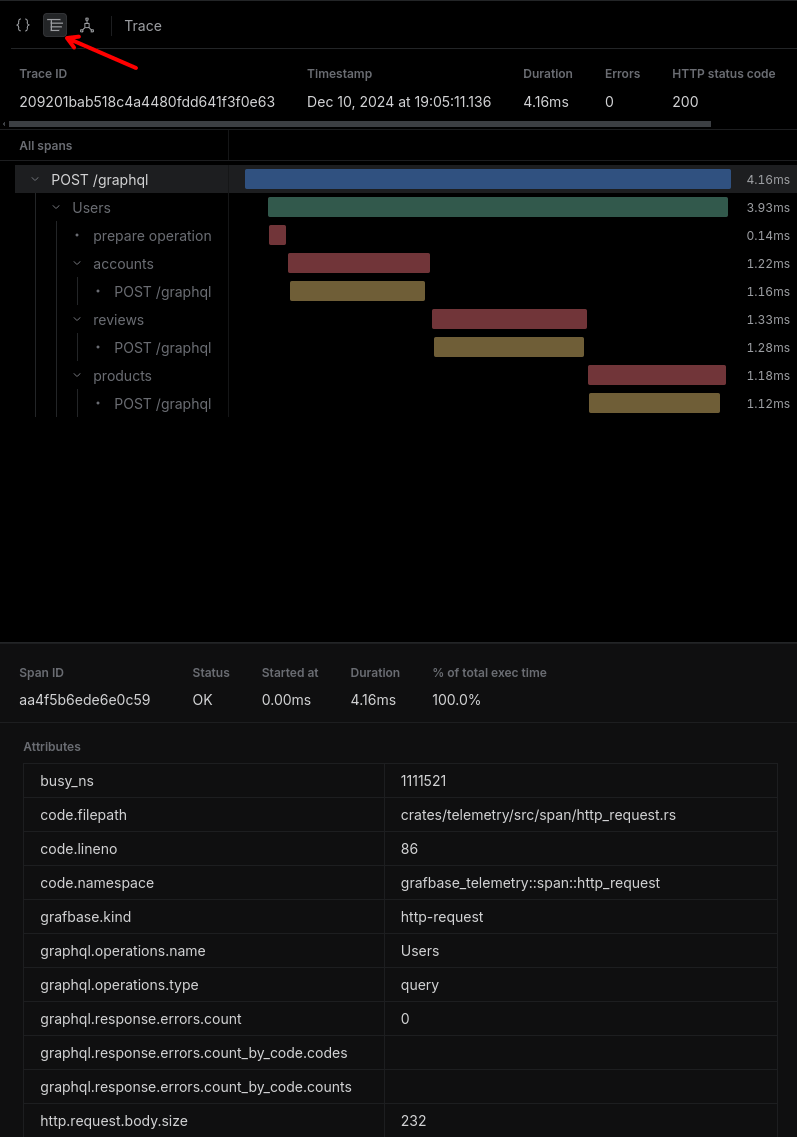Collapse the root POST /graphql span
The height and width of the screenshot is (1137, 797).
click(x=35, y=180)
